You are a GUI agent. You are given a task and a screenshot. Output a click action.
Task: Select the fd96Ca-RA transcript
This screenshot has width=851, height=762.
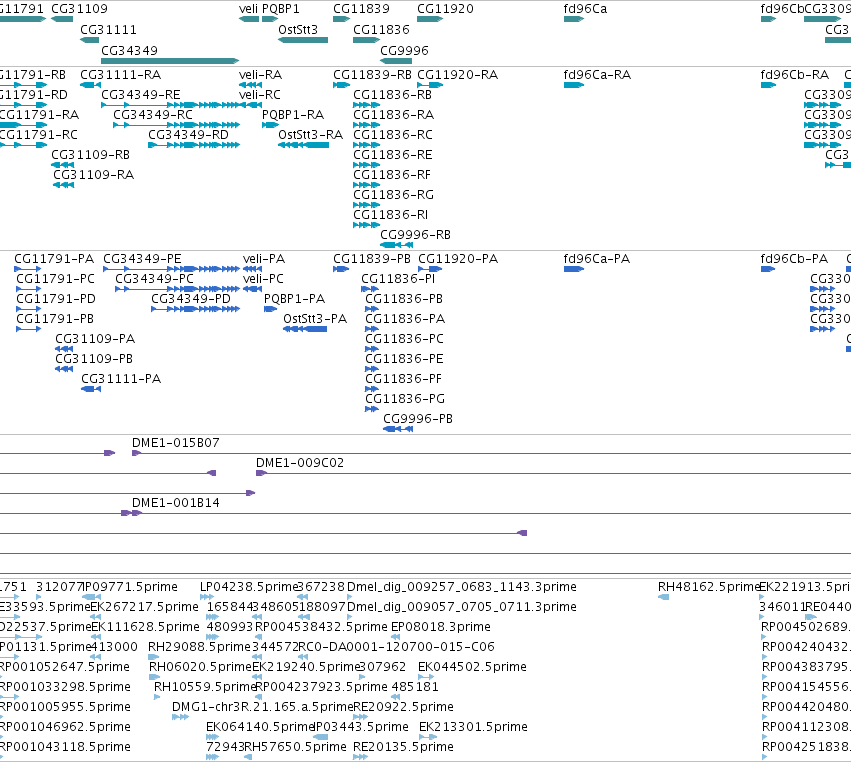point(598,74)
